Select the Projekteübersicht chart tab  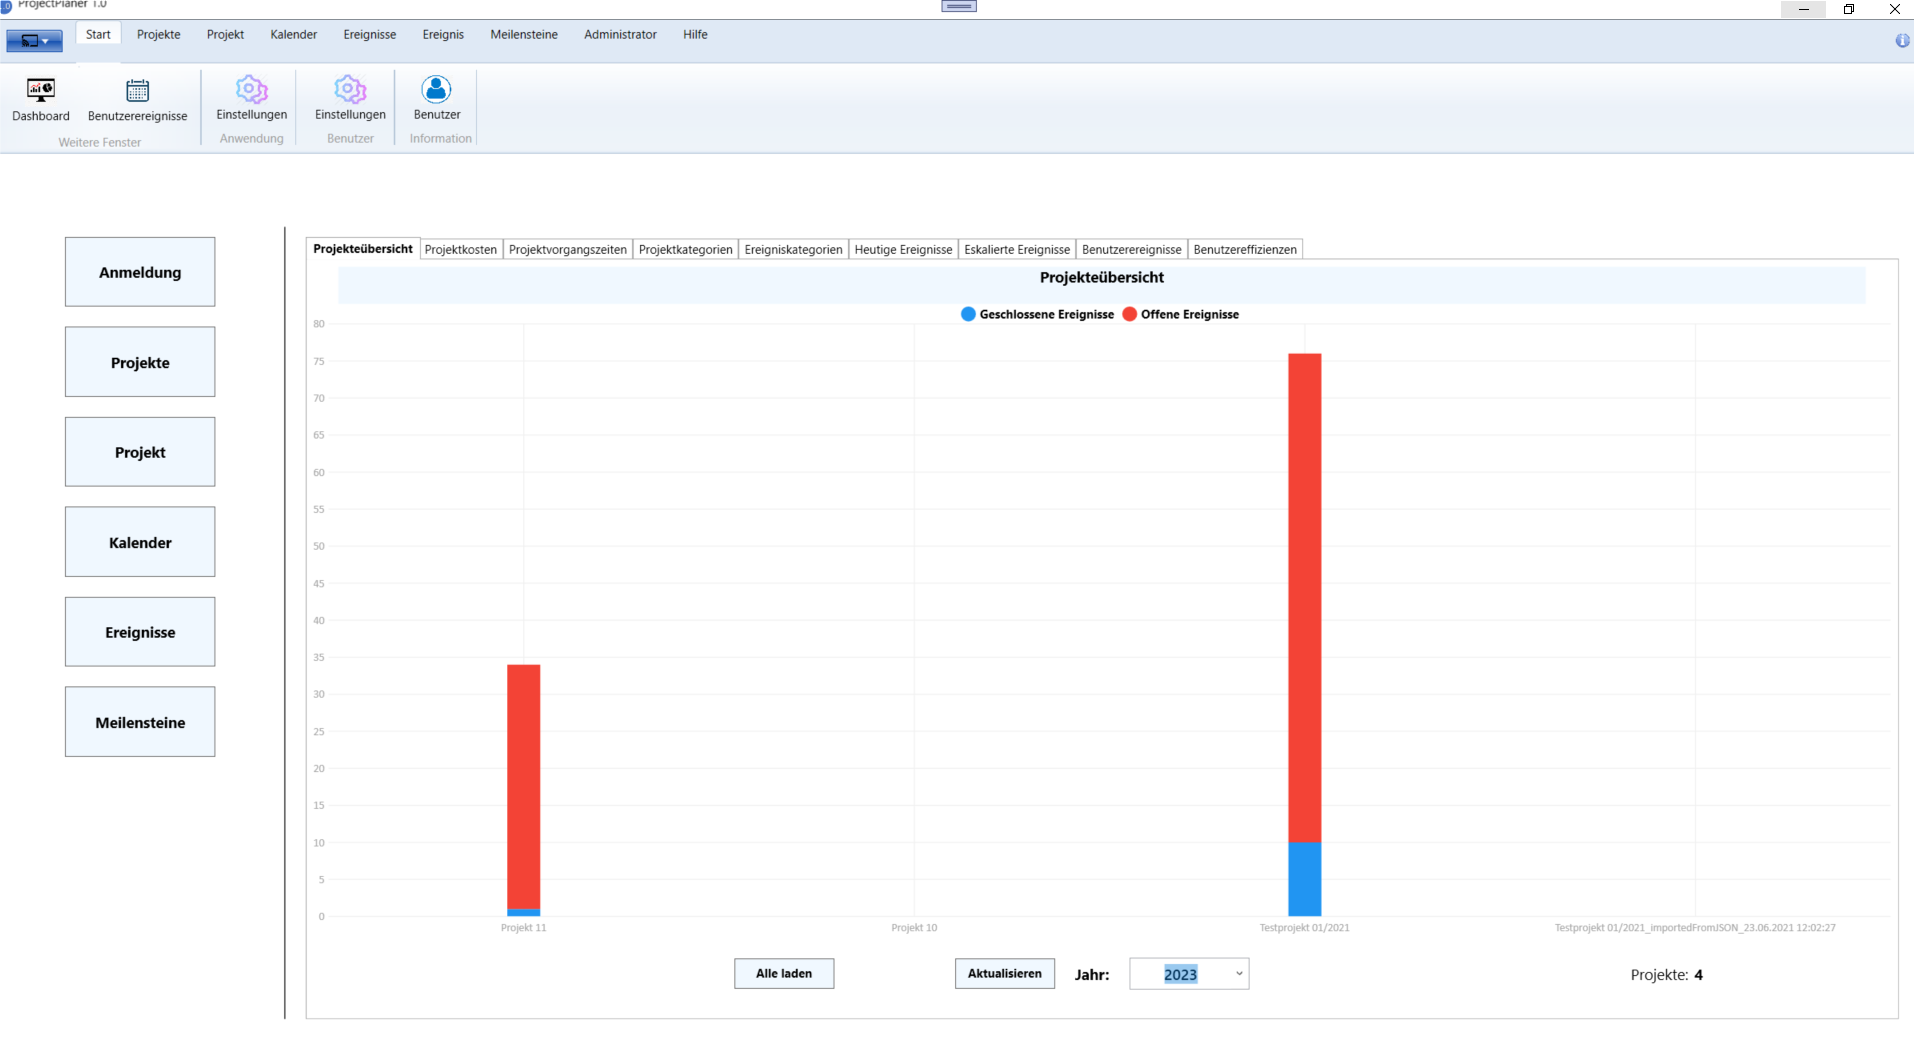coord(363,249)
